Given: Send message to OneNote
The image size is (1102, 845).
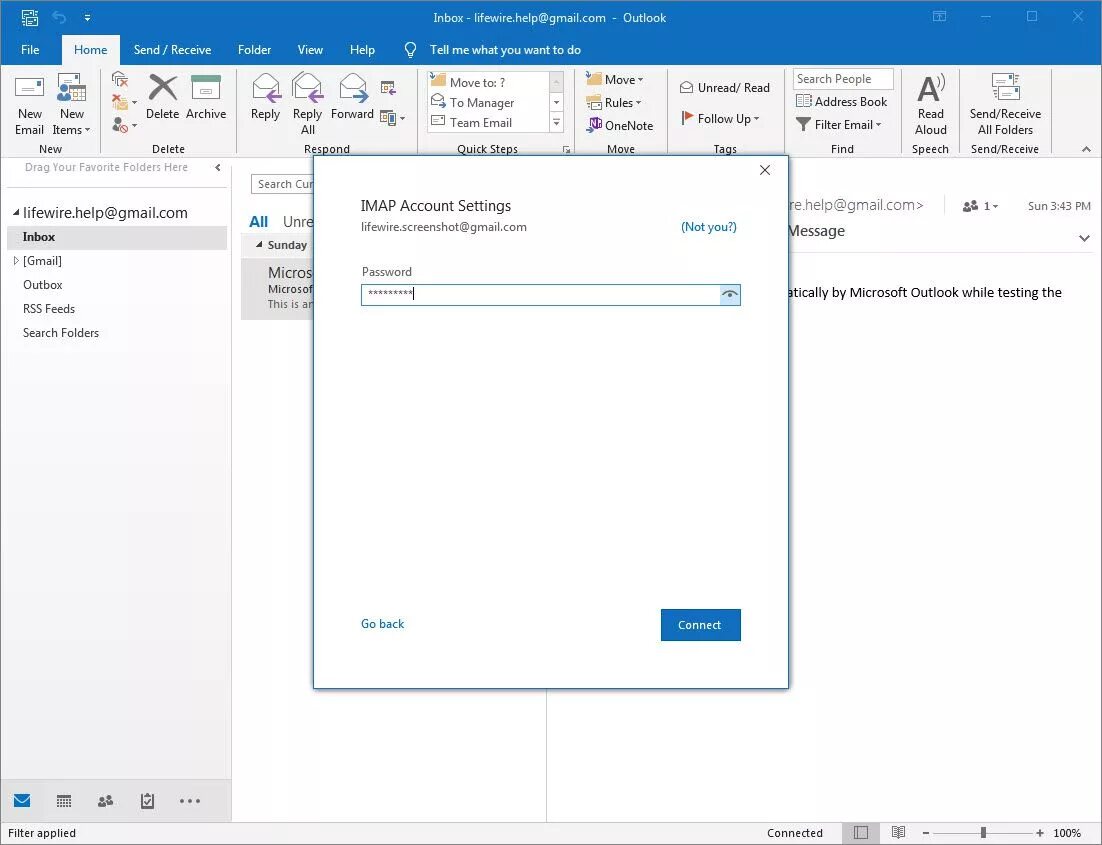Looking at the screenshot, I should 620,125.
